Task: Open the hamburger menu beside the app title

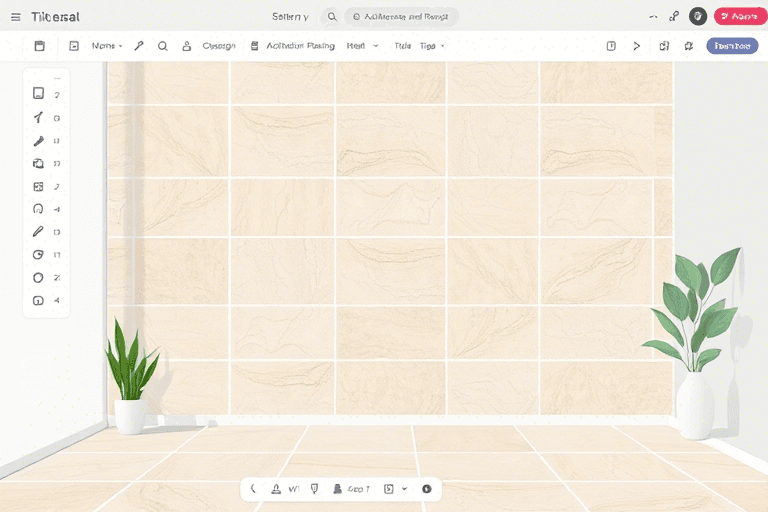Action: tap(15, 17)
